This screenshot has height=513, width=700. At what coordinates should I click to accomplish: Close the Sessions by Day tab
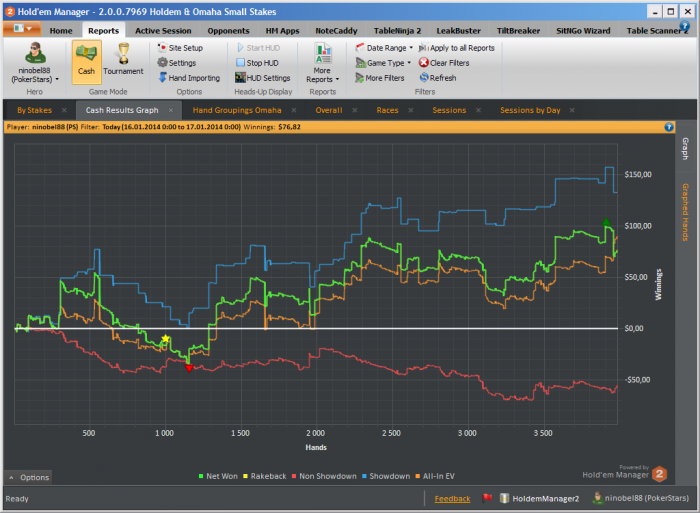572,110
